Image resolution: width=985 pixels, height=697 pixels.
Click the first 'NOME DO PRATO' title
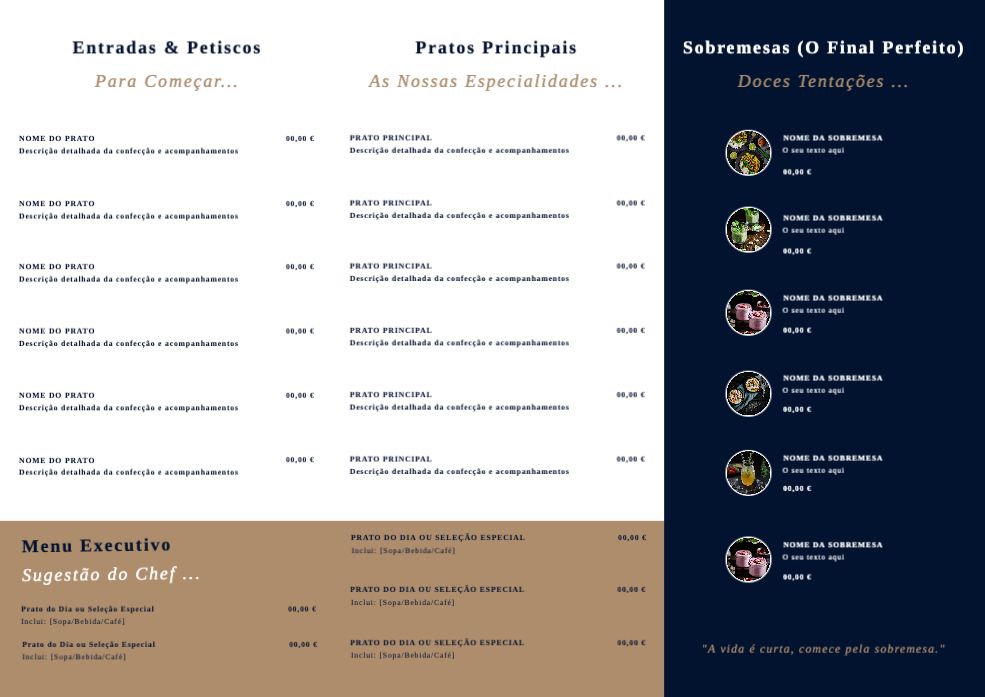pyautogui.click(x=57, y=139)
